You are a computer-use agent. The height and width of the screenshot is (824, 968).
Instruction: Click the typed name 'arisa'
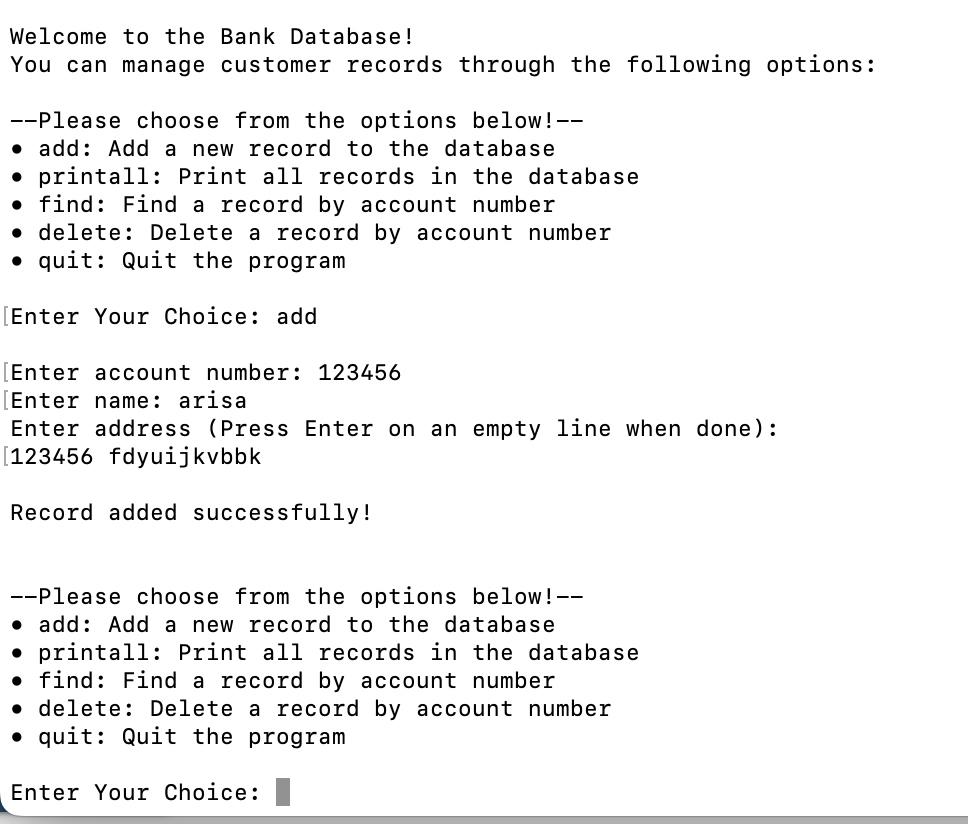212,401
